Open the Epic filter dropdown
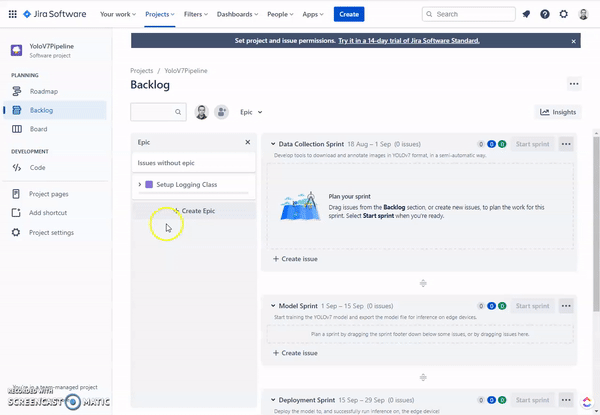The height and width of the screenshot is (415, 600). coord(251,112)
